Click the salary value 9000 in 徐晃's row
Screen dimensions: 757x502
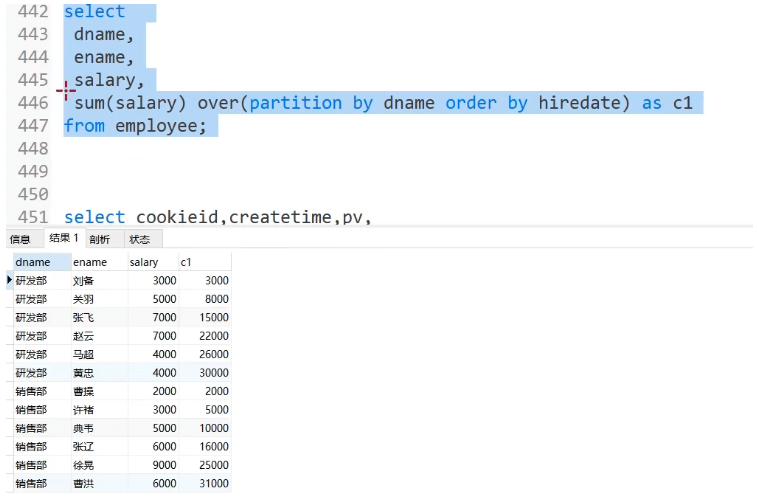pos(164,465)
